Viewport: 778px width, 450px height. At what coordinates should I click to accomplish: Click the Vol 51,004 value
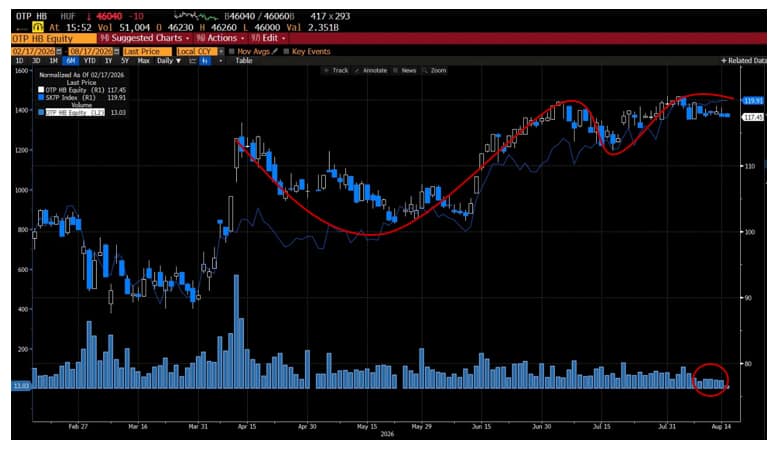pos(125,28)
